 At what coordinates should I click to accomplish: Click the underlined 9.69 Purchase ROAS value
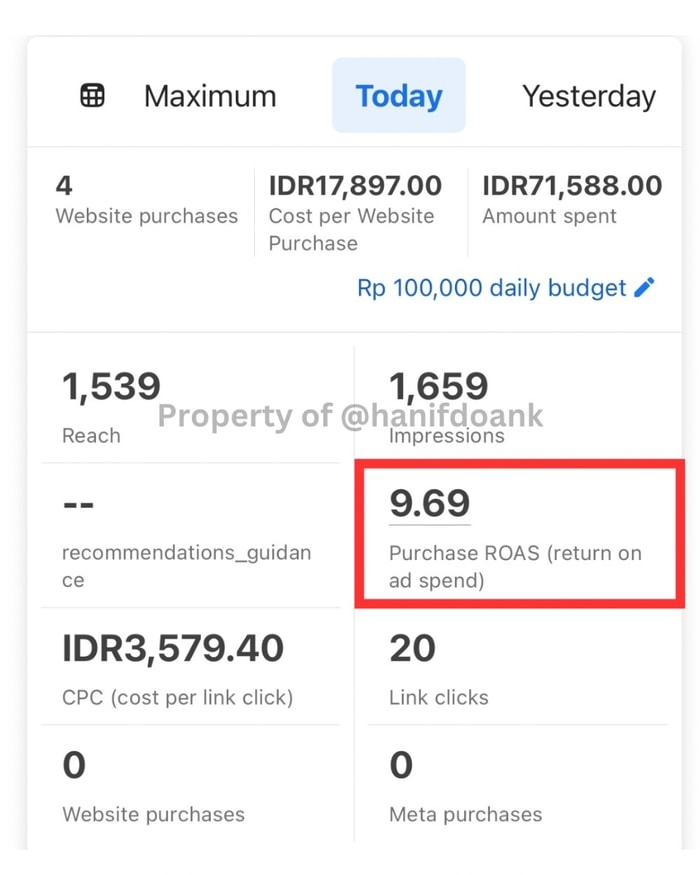coord(429,503)
